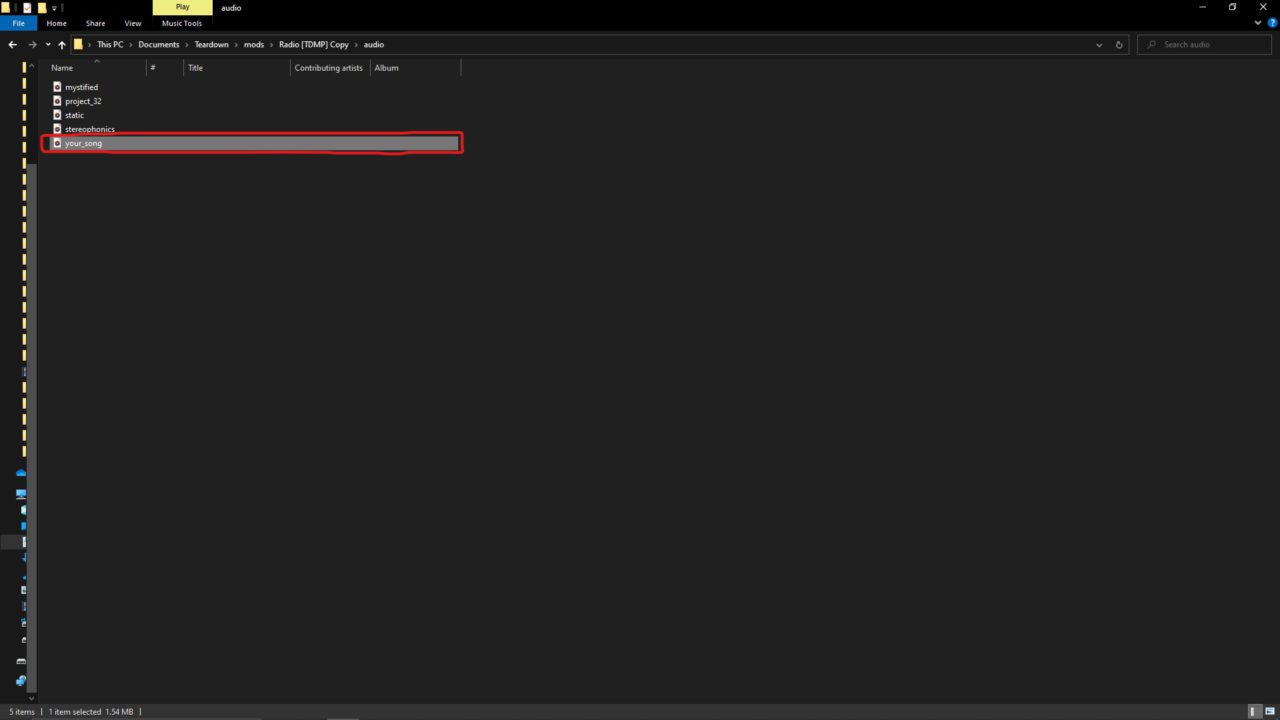This screenshot has width=1280, height=720.
Task: Click 'audio' in the address path
Action: (x=373, y=45)
